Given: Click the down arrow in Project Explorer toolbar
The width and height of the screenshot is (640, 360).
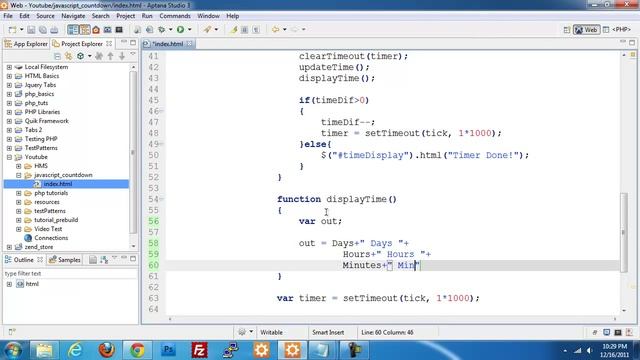Looking at the screenshot, I should [x=122, y=56].
